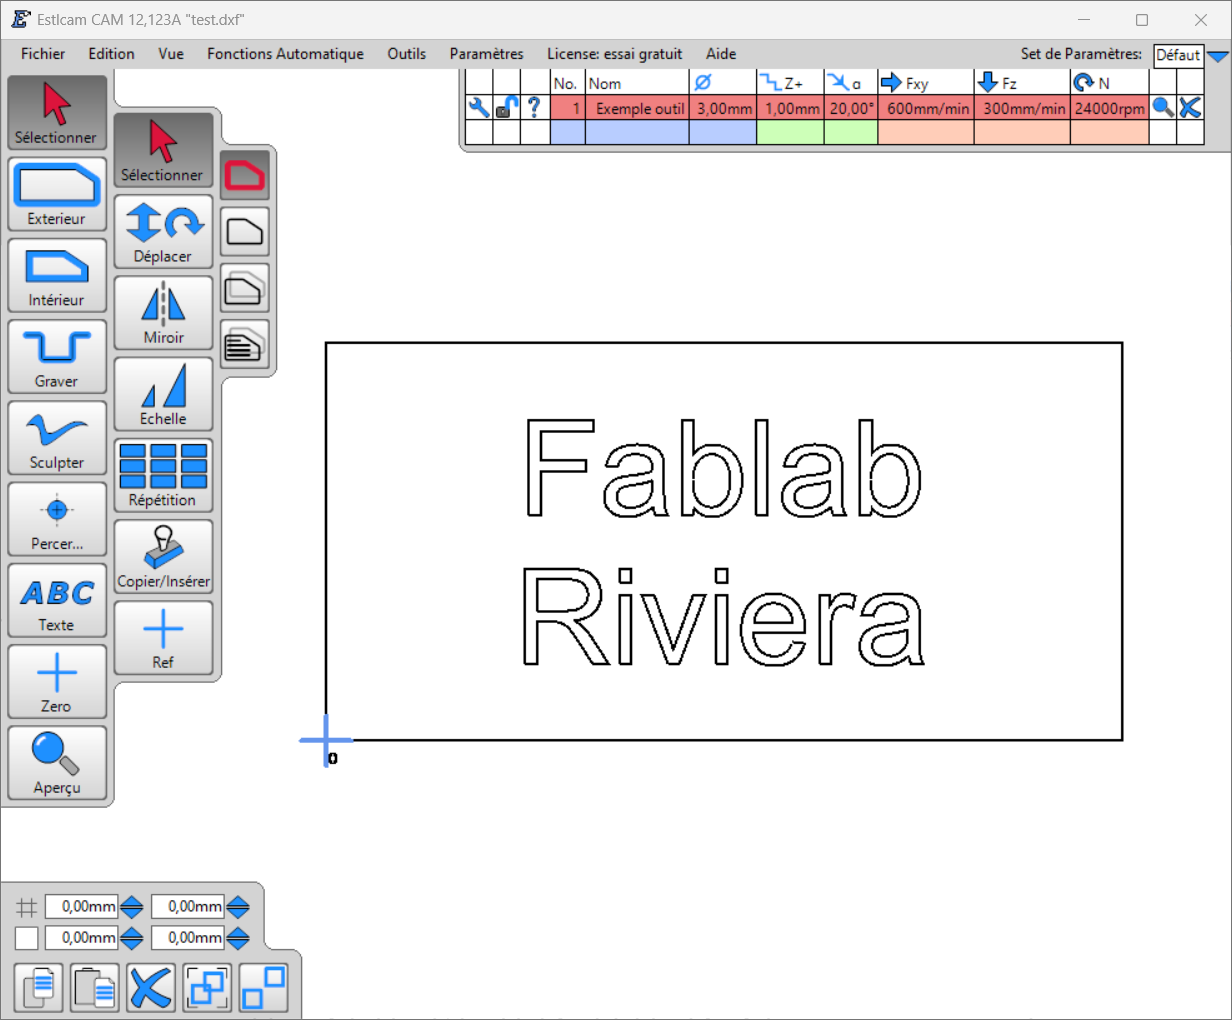Toggle the black single-shape selection mode

click(x=245, y=232)
